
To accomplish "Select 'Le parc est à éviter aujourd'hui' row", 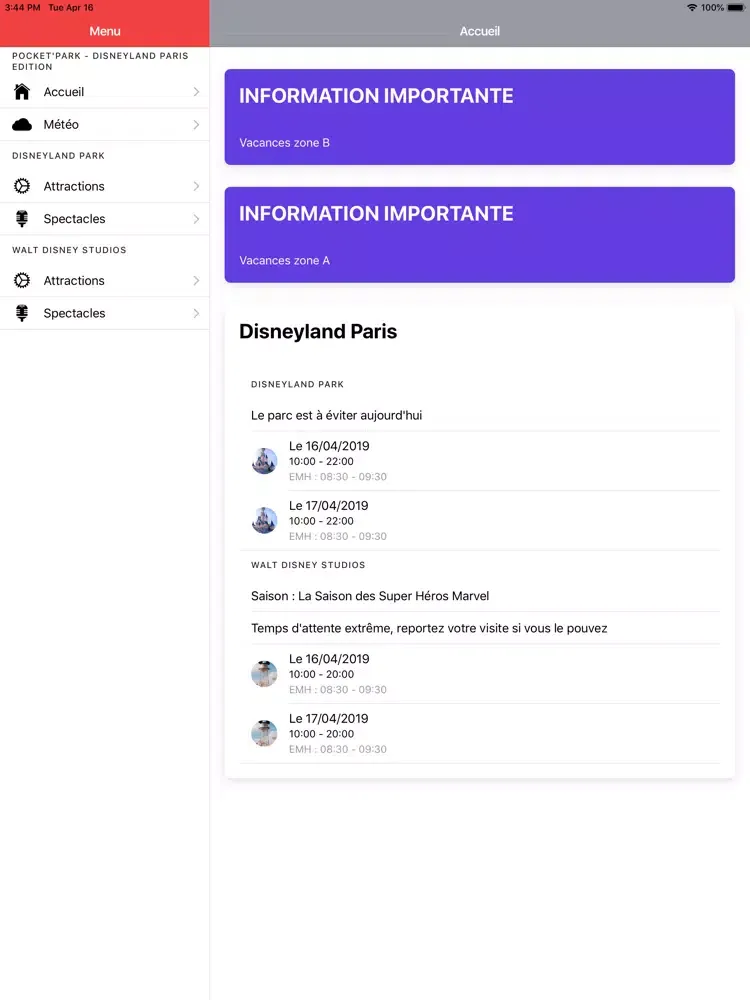I will click(480, 415).
